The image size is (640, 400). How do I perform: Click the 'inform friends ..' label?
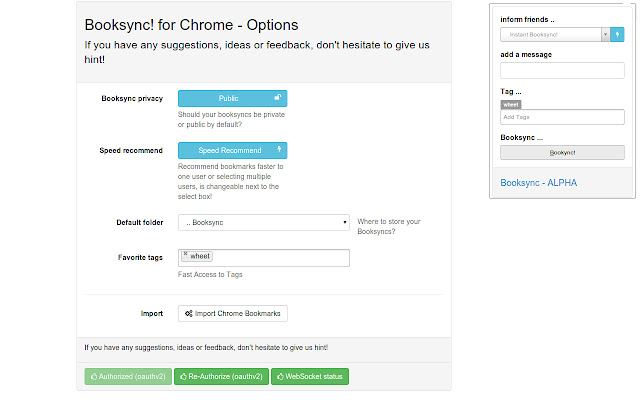click(x=527, y=20)
